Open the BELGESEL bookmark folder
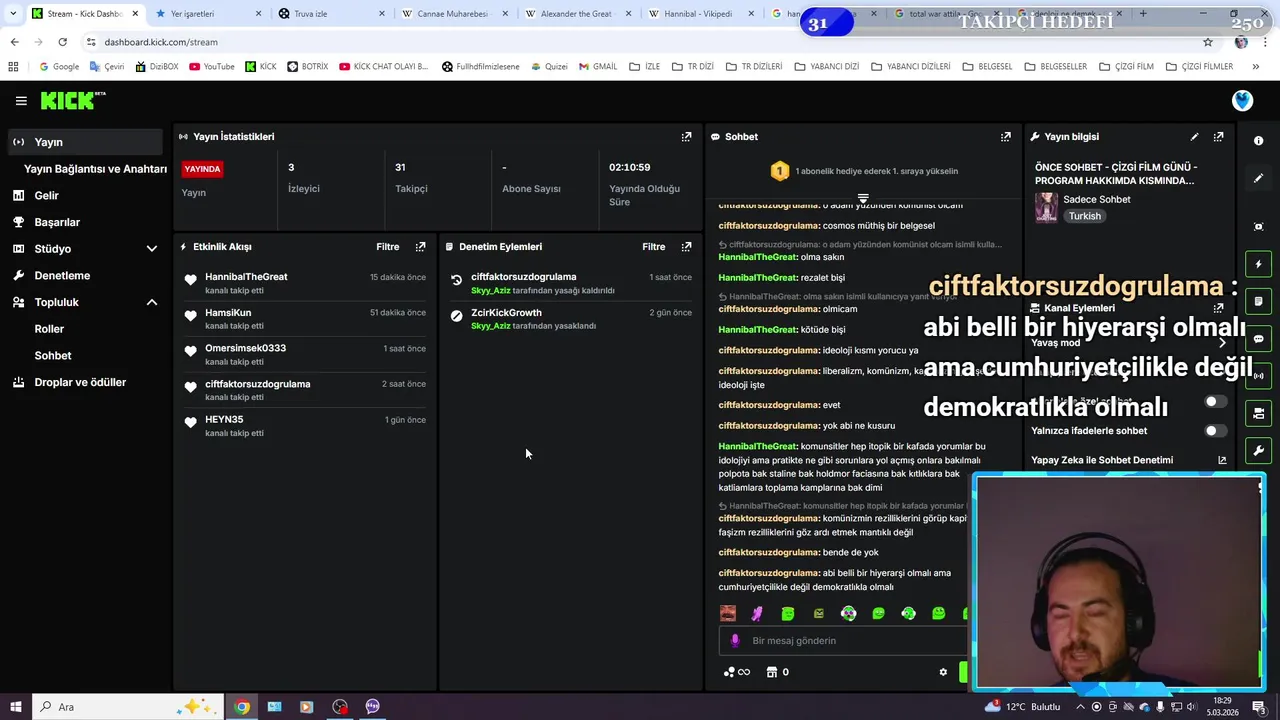 point(988,67)
